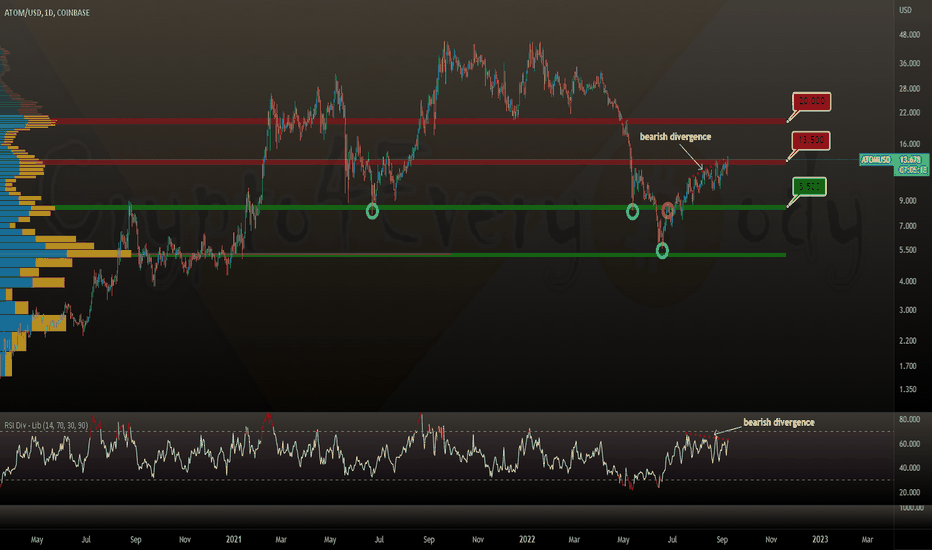The width and height of the screenshot is (932, 550).
Task: Click the 80.000 RSI scale label
Action: coord(910,420)
